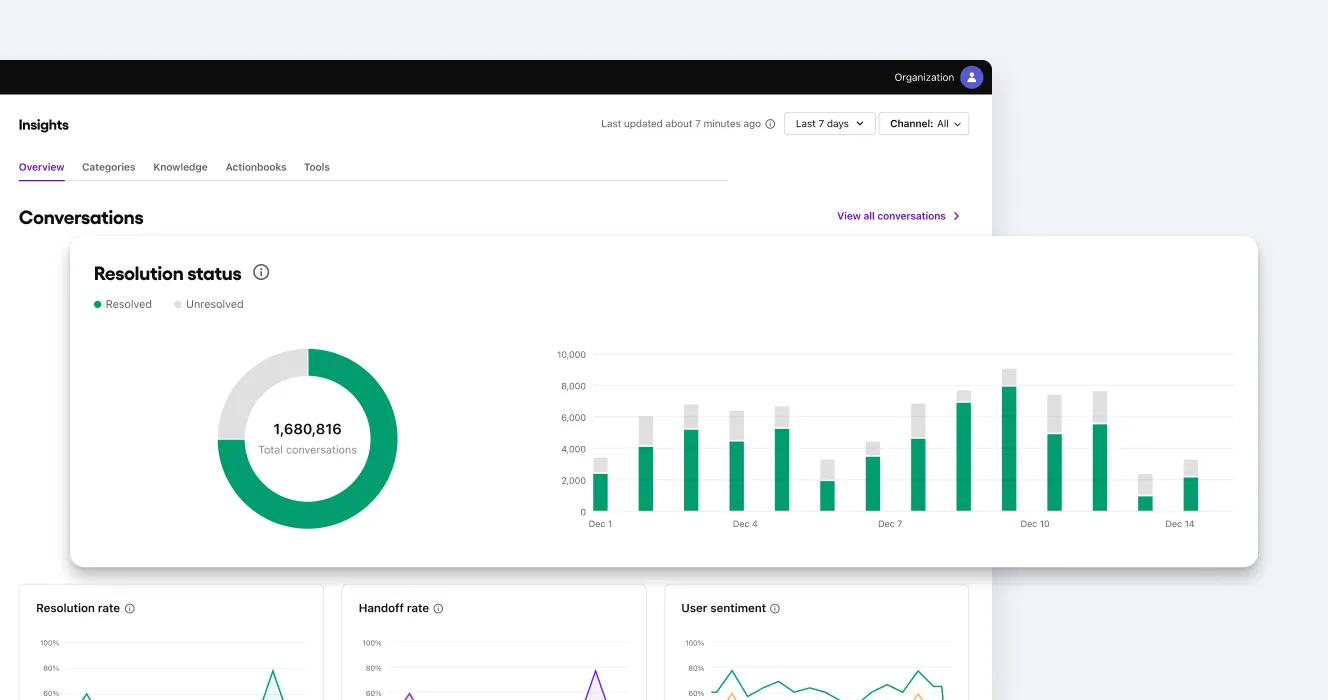Click the Total conversations label in donut

[x=307, y=450]
